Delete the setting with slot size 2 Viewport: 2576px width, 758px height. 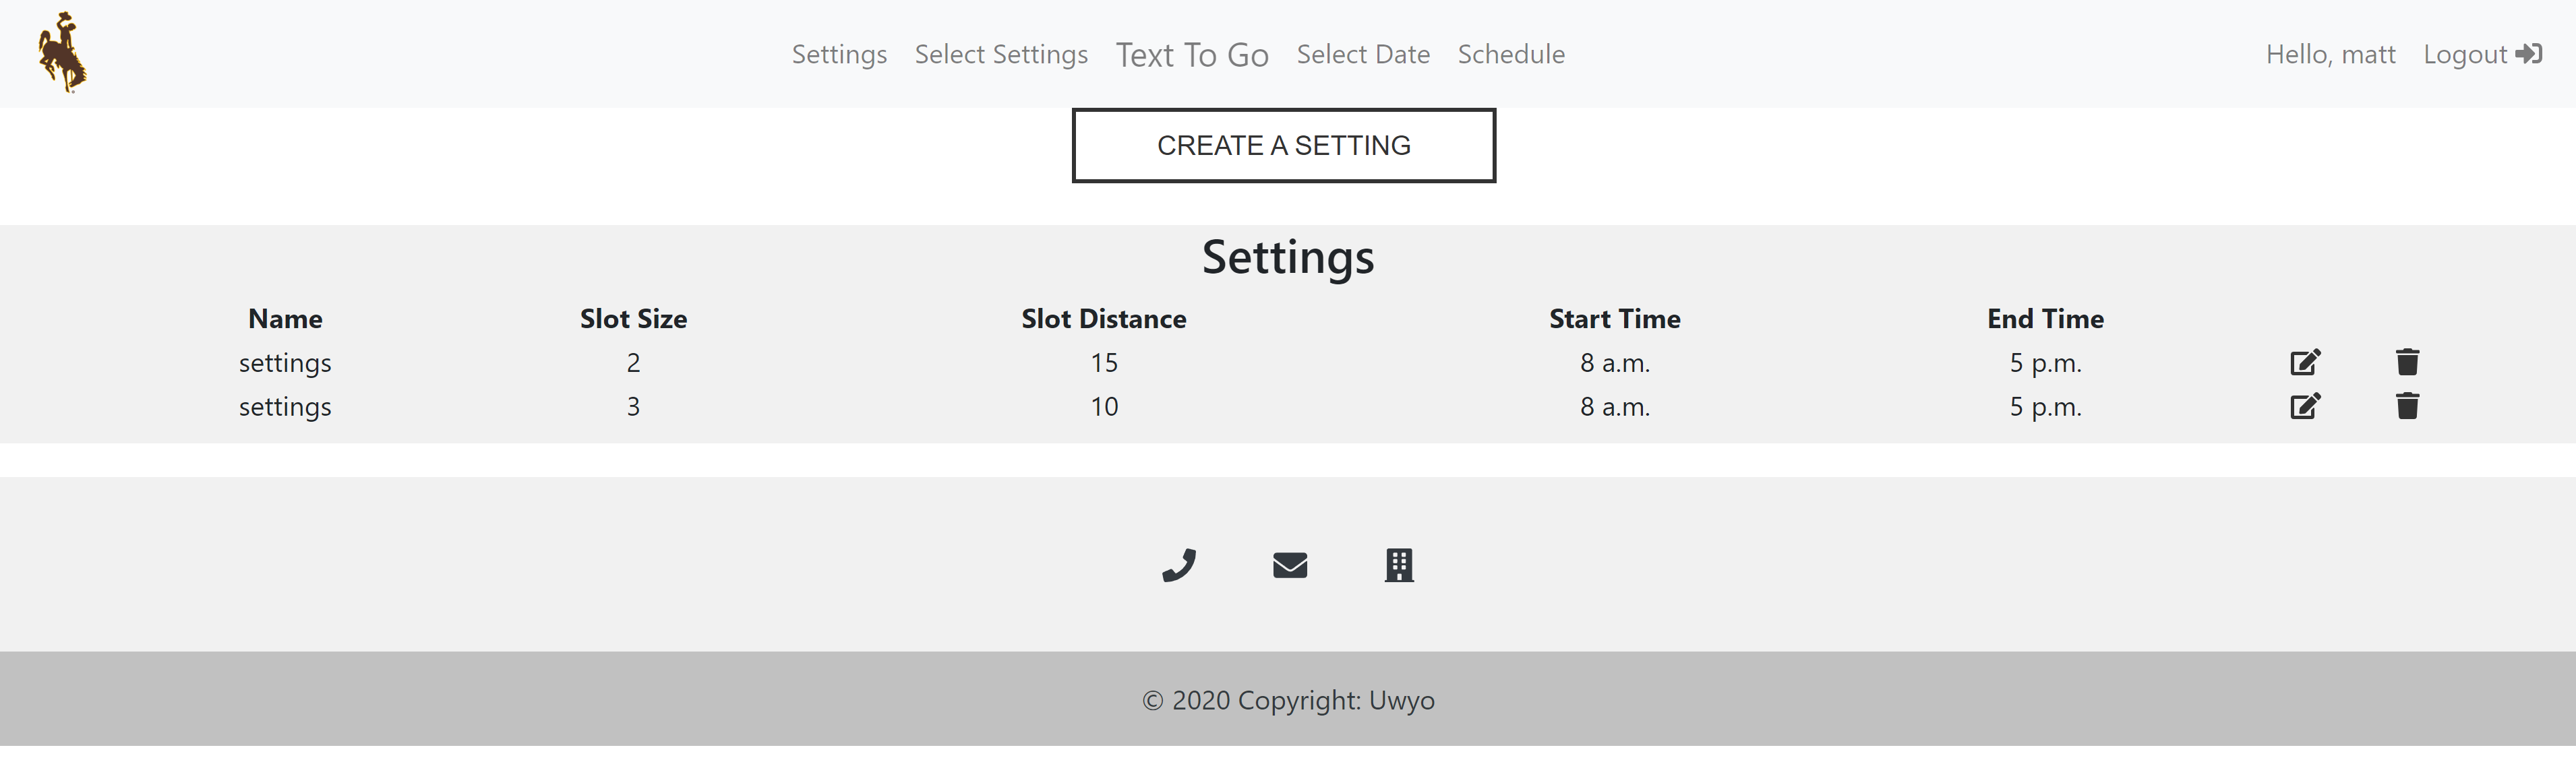2407,362
